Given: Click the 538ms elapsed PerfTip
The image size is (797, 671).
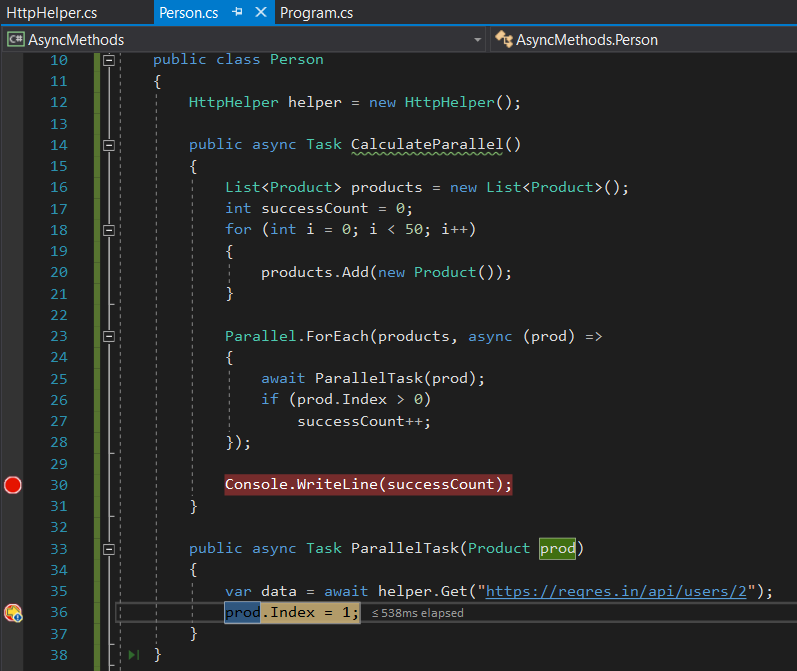Looking at the screenshot, I should tap(417, 613).
